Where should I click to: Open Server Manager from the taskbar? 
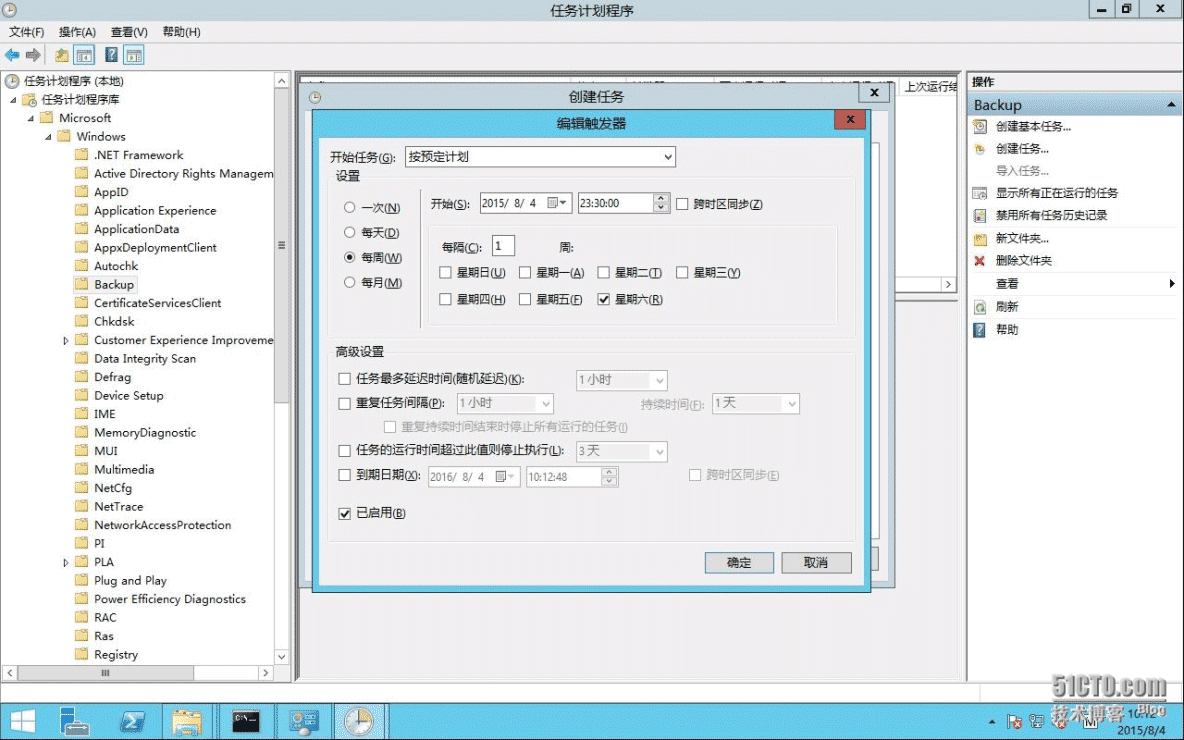click(74, 721)
